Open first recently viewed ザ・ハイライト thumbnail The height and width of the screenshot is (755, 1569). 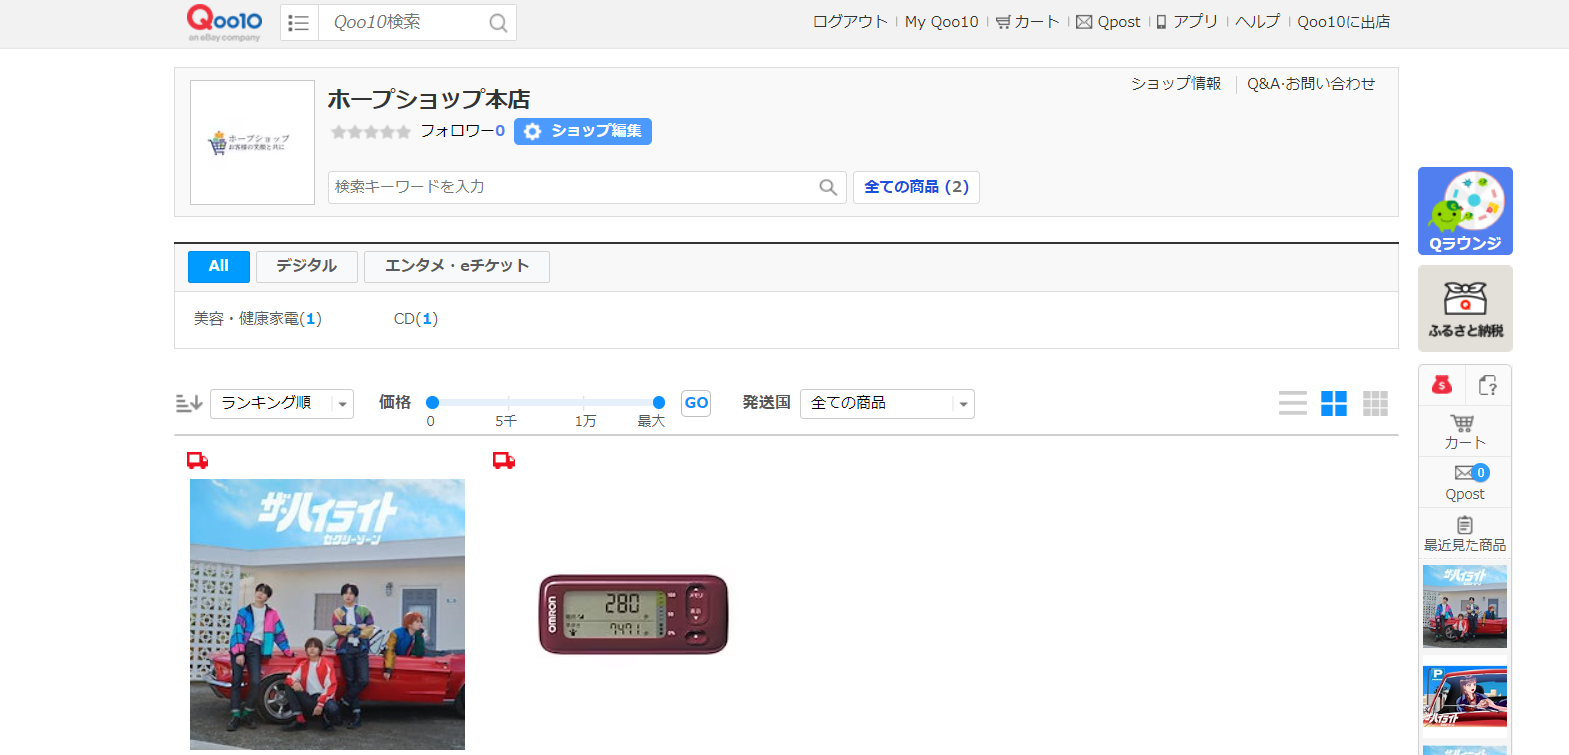1465,607
